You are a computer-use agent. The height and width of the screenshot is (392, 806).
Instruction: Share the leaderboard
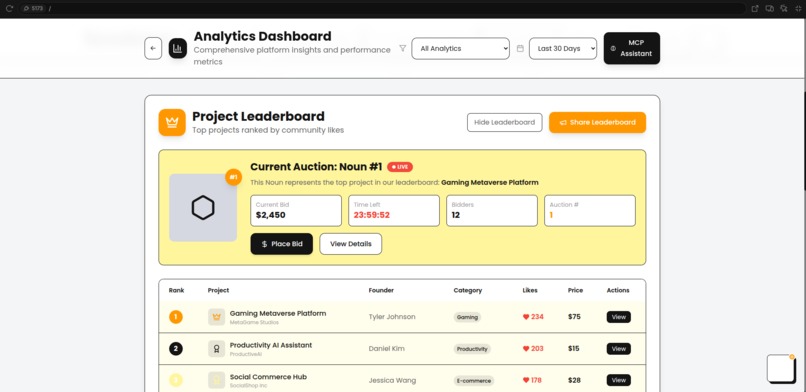(x=597, y=122)
